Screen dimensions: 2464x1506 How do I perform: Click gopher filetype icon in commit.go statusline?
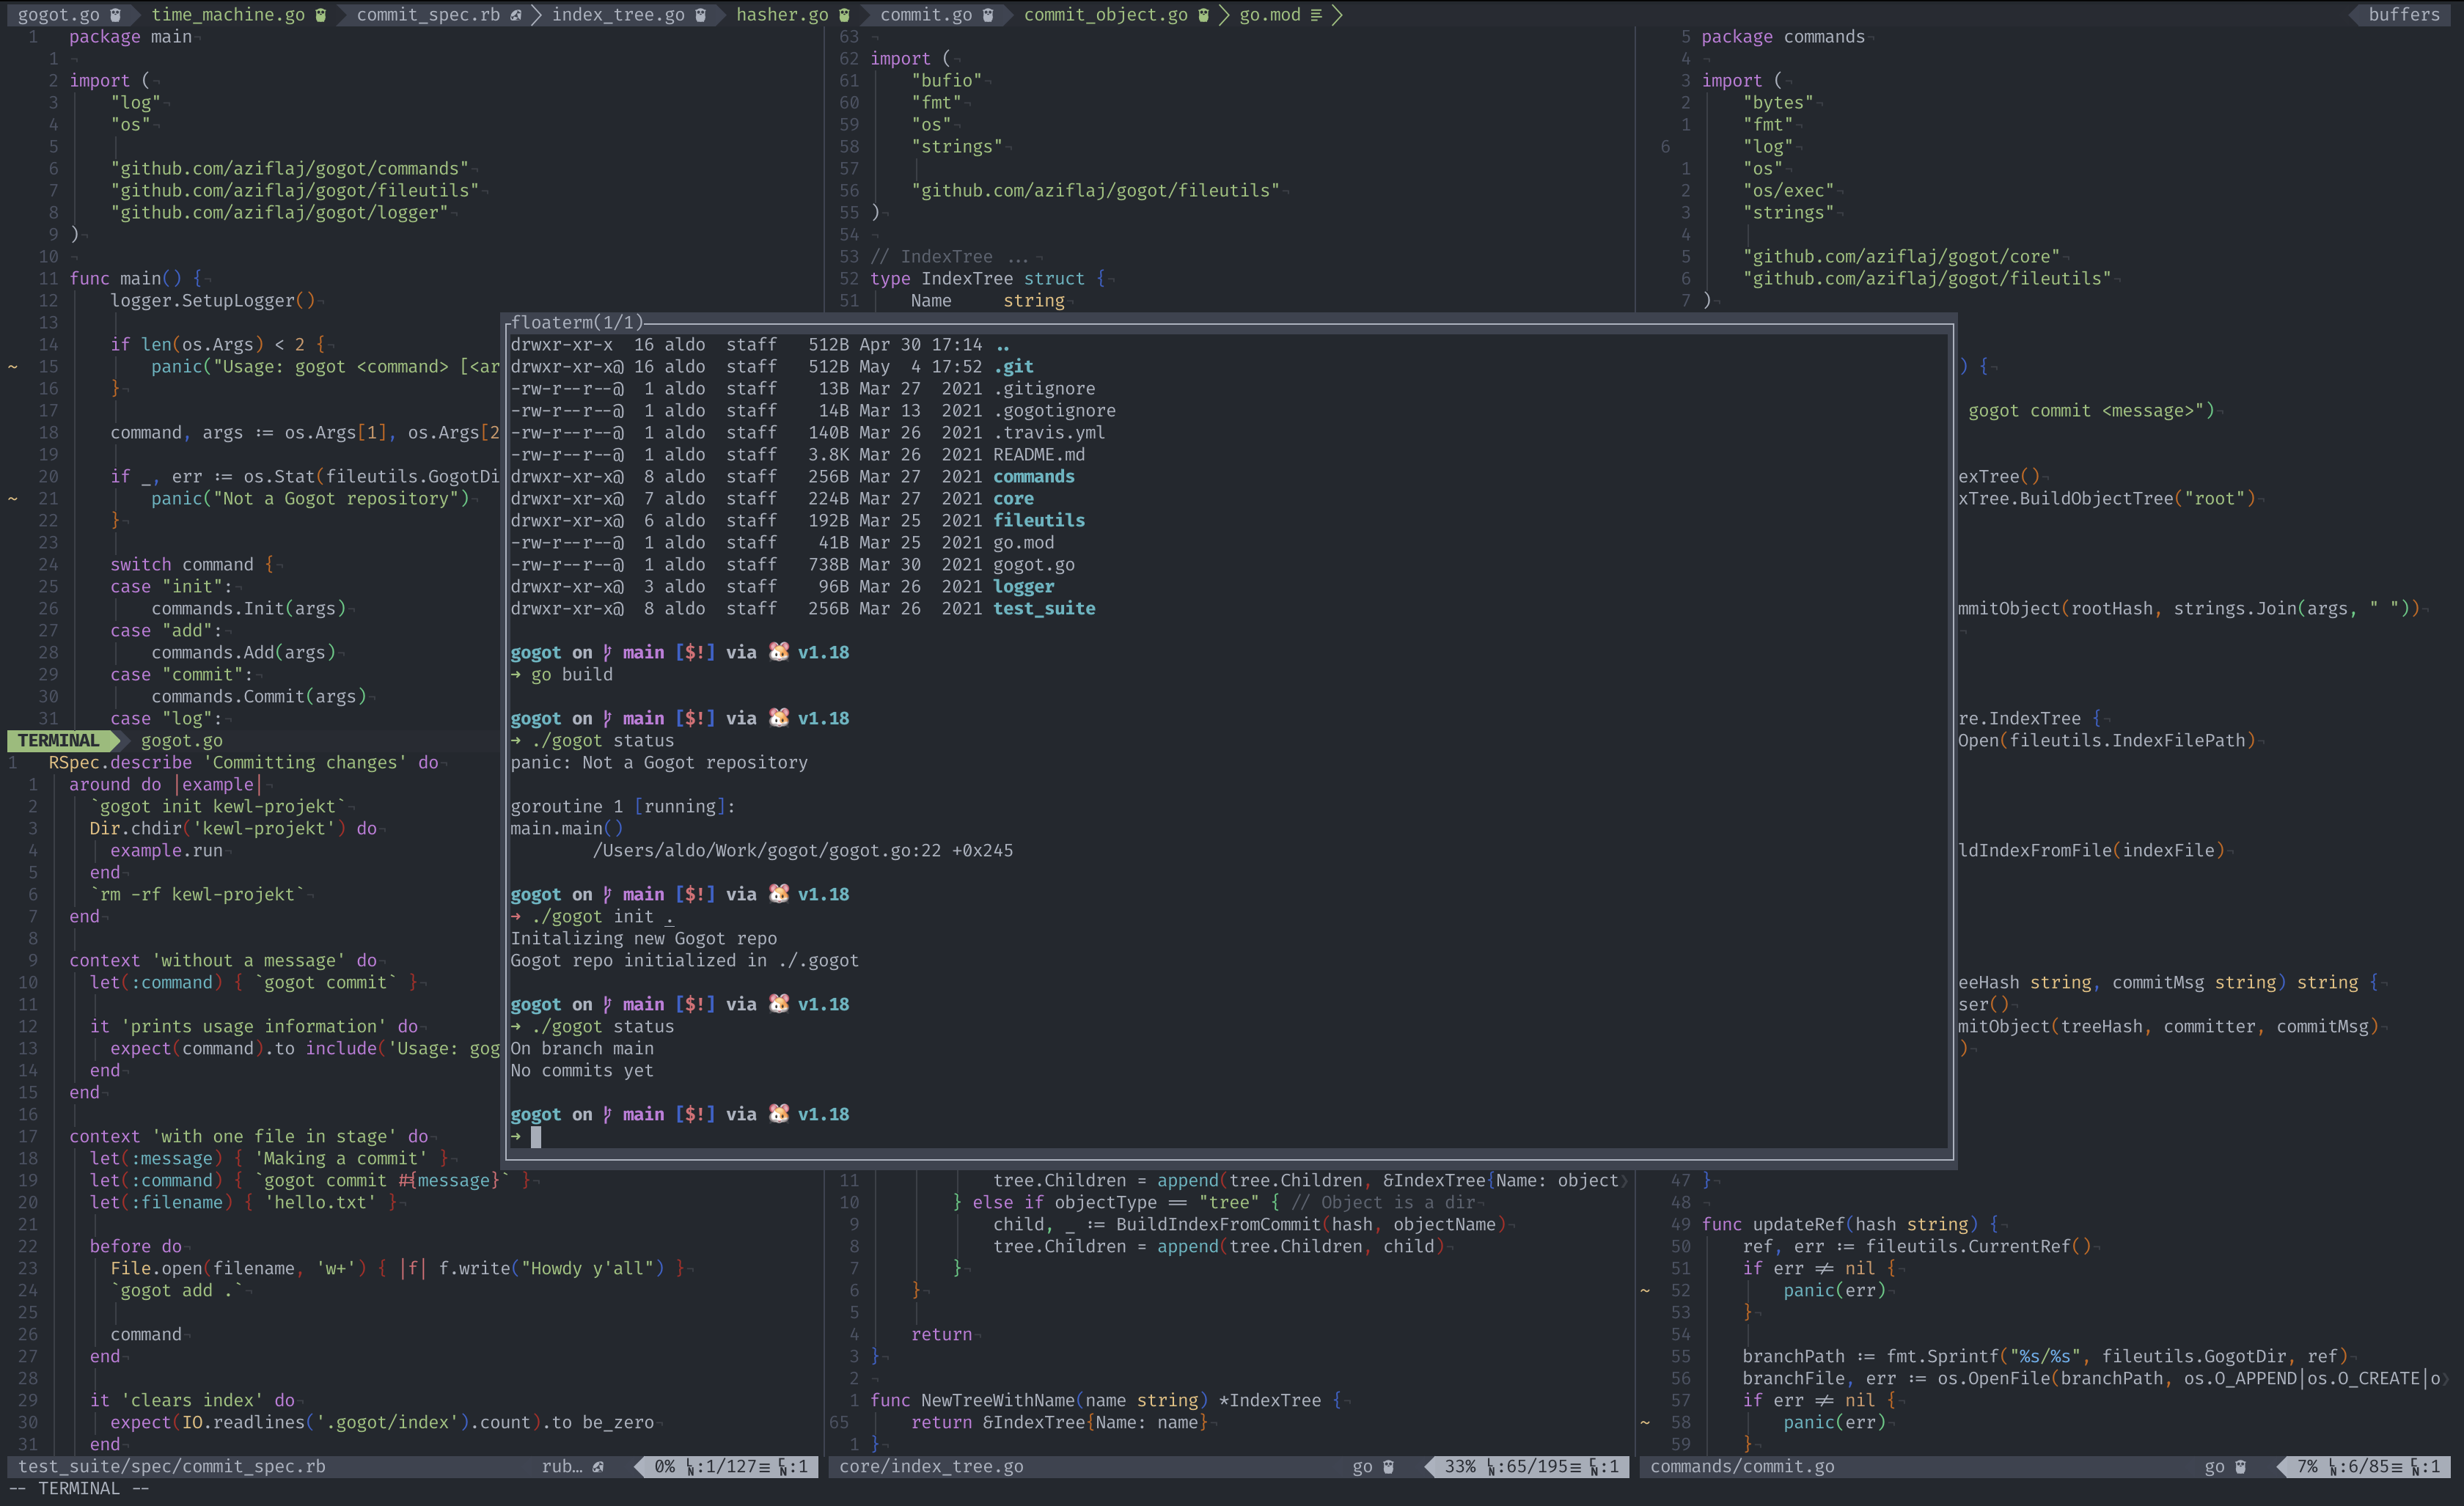tap(2240, 1466)
